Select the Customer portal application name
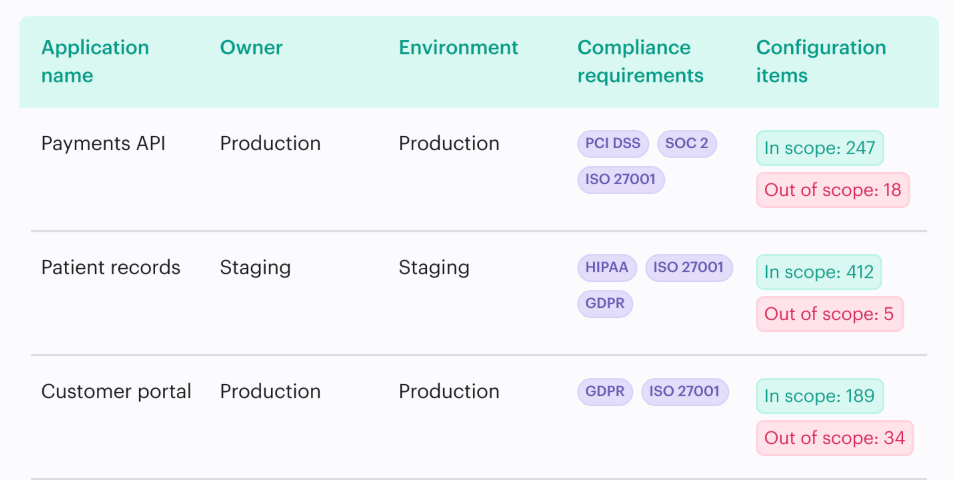Screen dimensions: 954x480 coord(116,391)
